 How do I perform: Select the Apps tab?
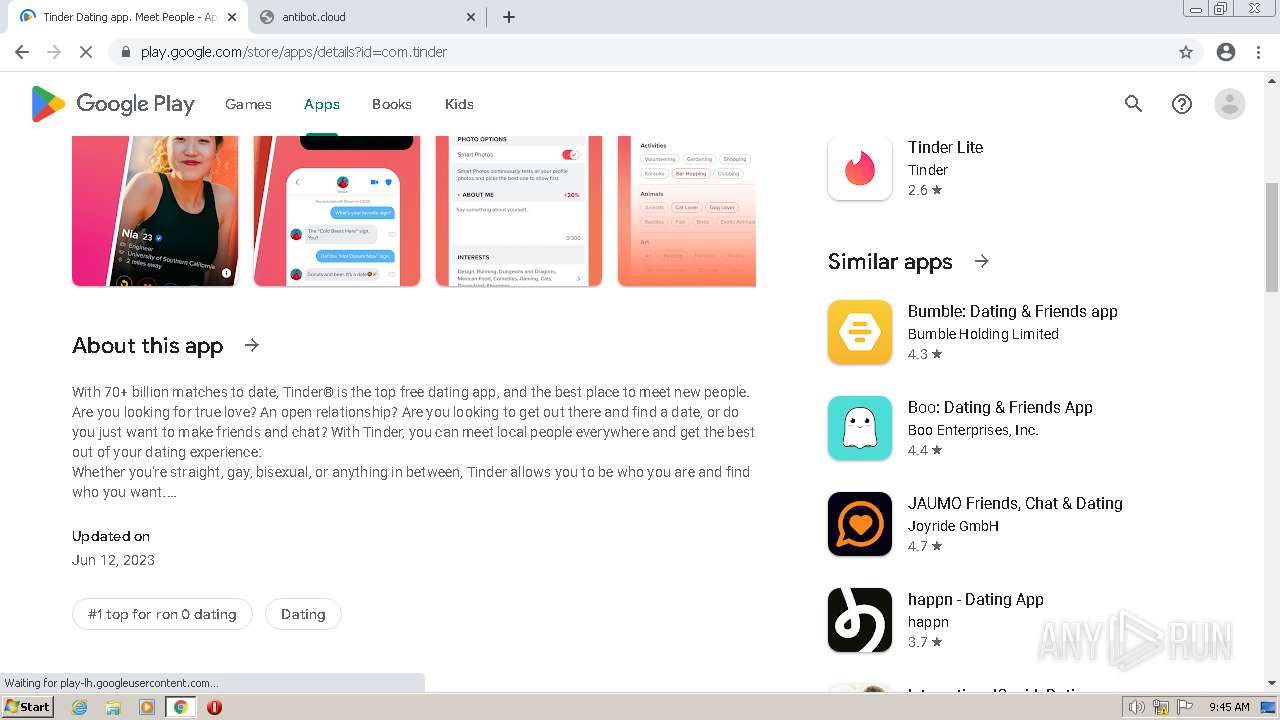(322, 104)
